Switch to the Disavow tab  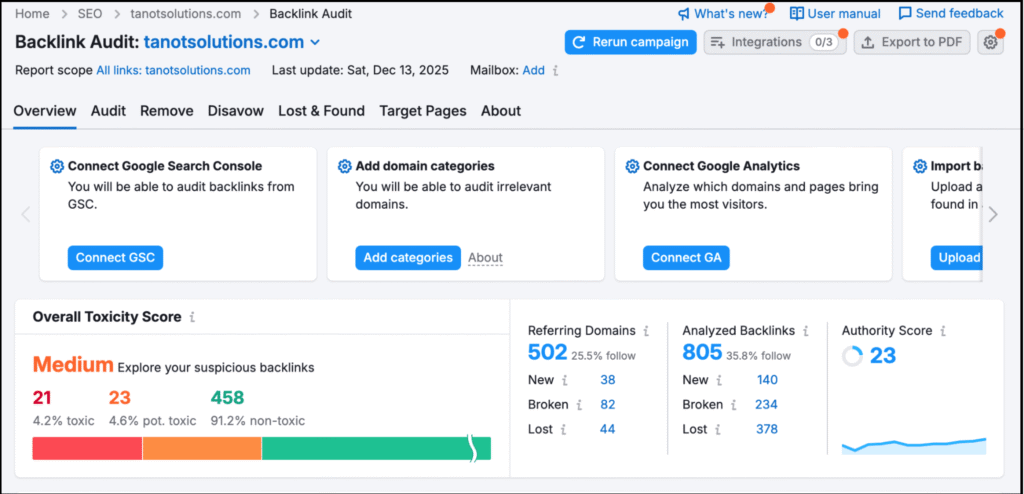236,111
